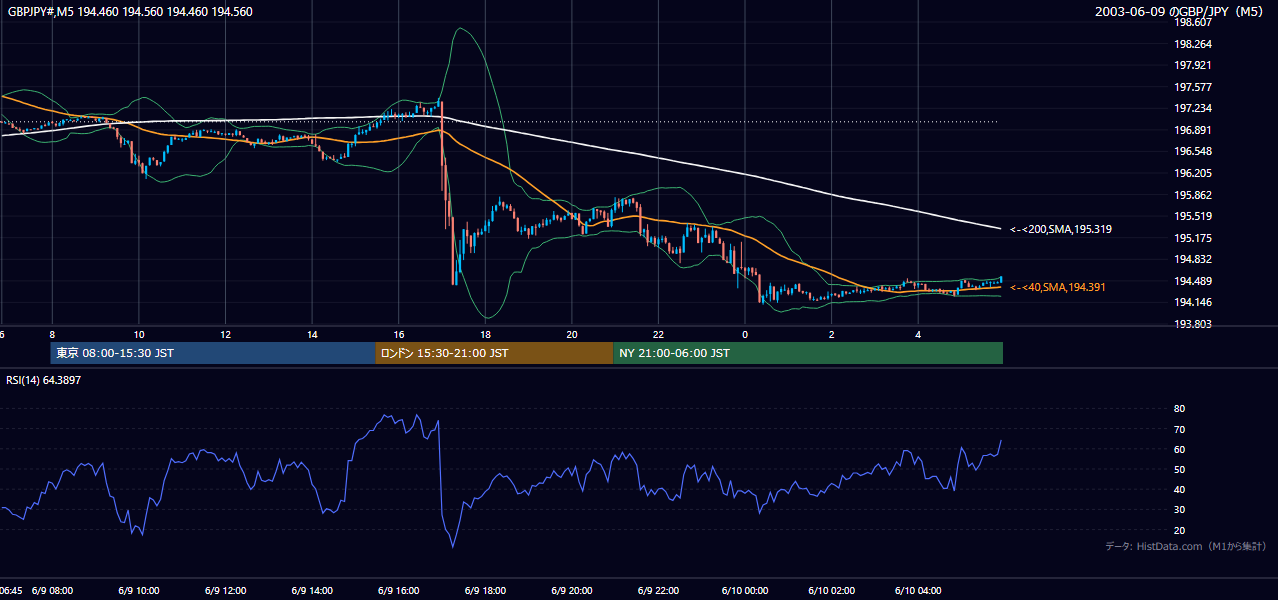
Task: Click price axis value 196.891
Action: coord(1193,130)
